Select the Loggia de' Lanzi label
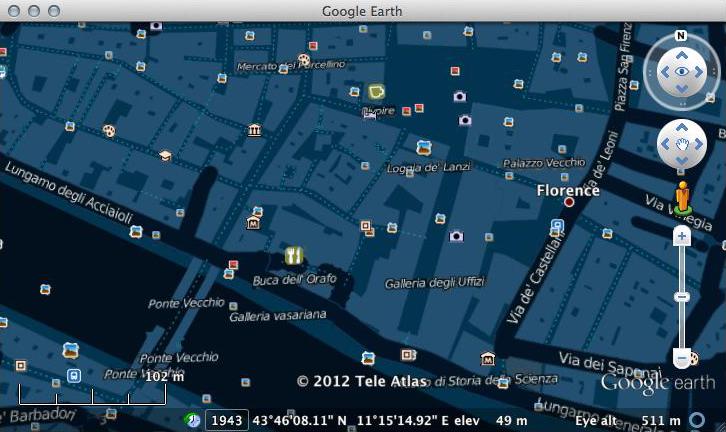This screenshot has width=726, height=432. coord(429,168)
